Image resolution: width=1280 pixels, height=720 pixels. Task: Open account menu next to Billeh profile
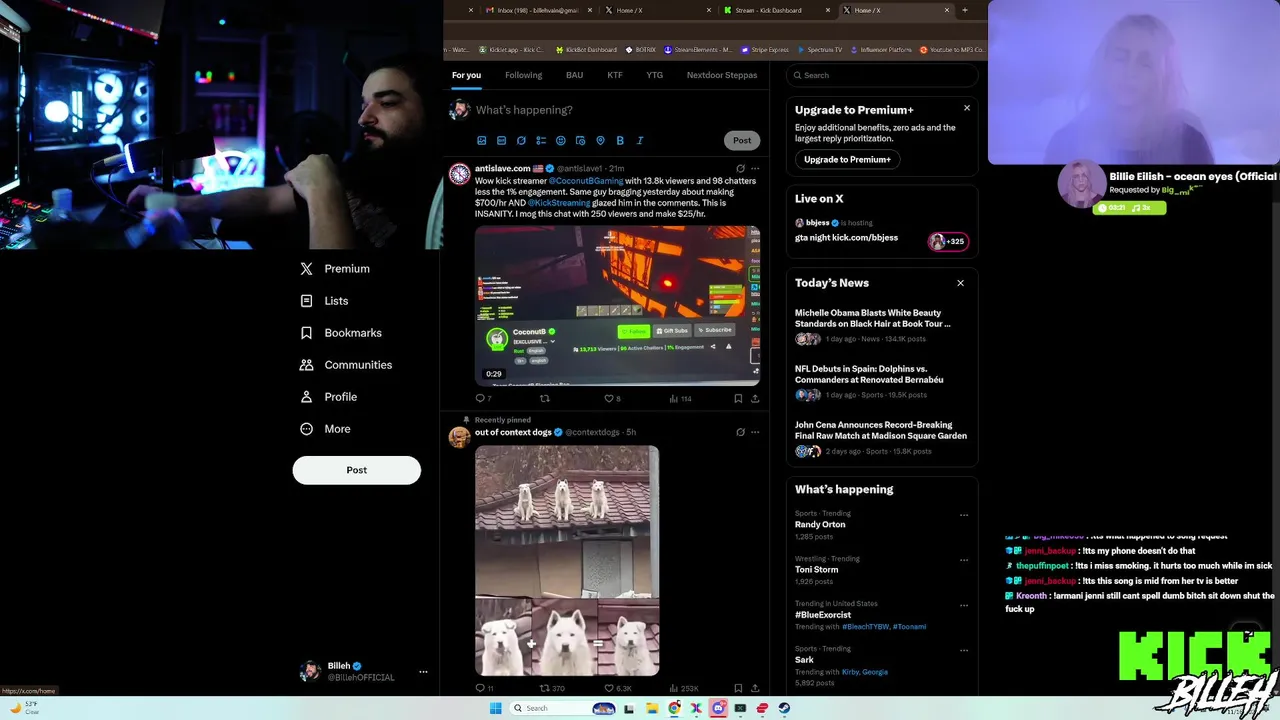tap(423, 671)
